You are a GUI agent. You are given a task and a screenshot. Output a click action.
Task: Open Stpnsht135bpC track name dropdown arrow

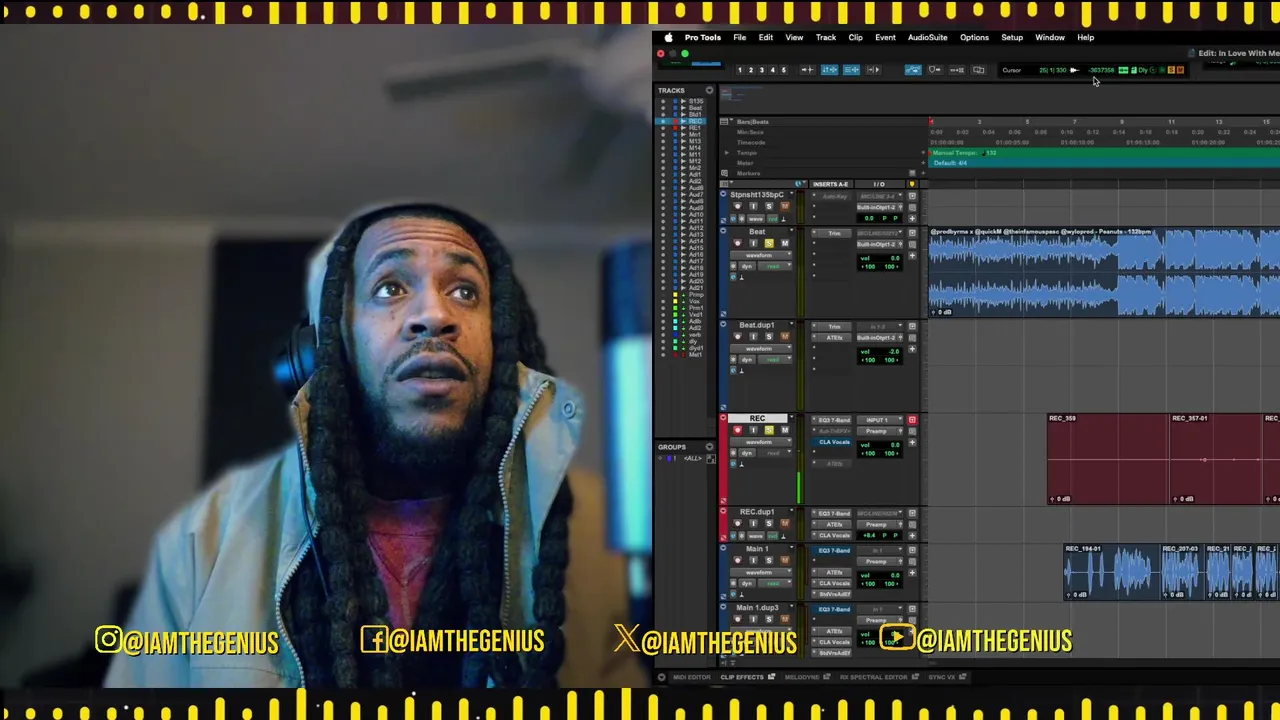click(x=792, y=193)
